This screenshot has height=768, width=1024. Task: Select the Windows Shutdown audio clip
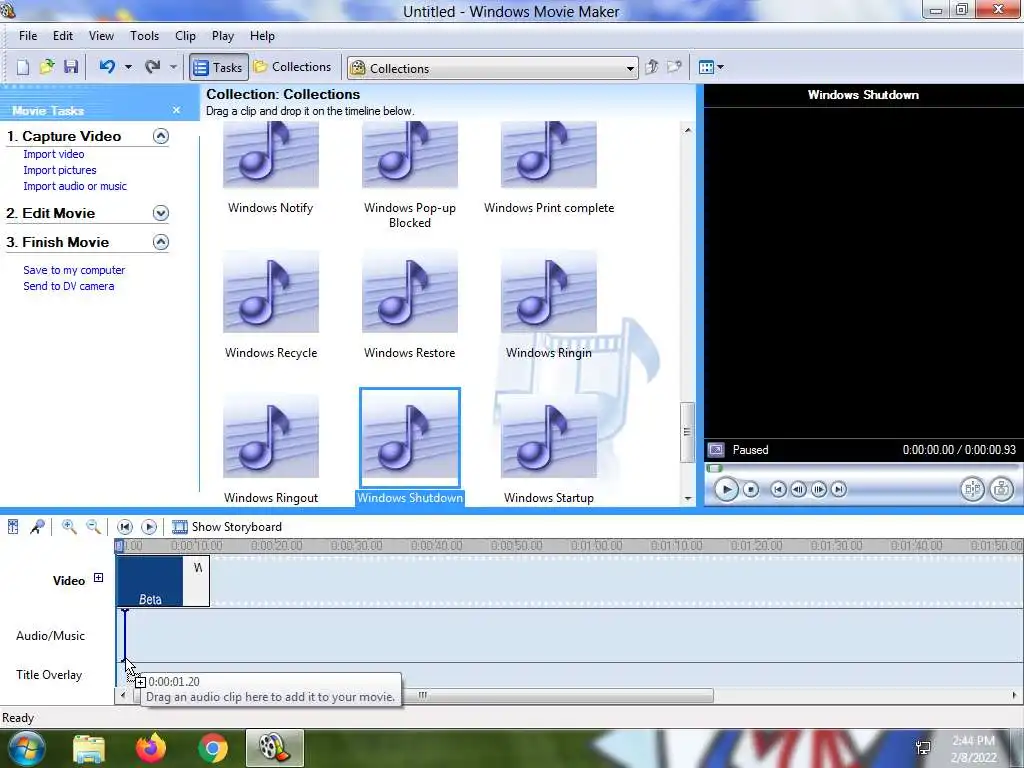click(x=409, y=447)
